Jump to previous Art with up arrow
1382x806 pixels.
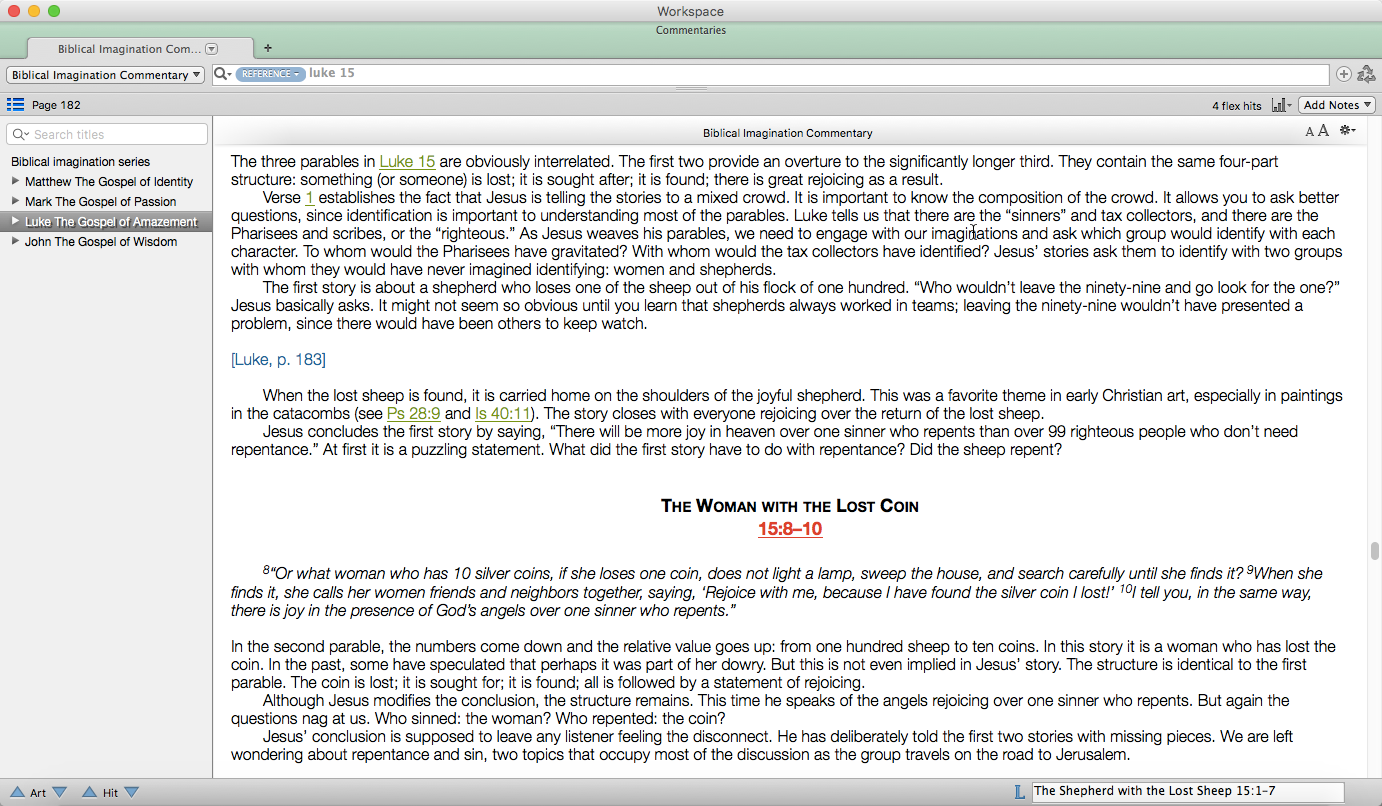(17, 792)
